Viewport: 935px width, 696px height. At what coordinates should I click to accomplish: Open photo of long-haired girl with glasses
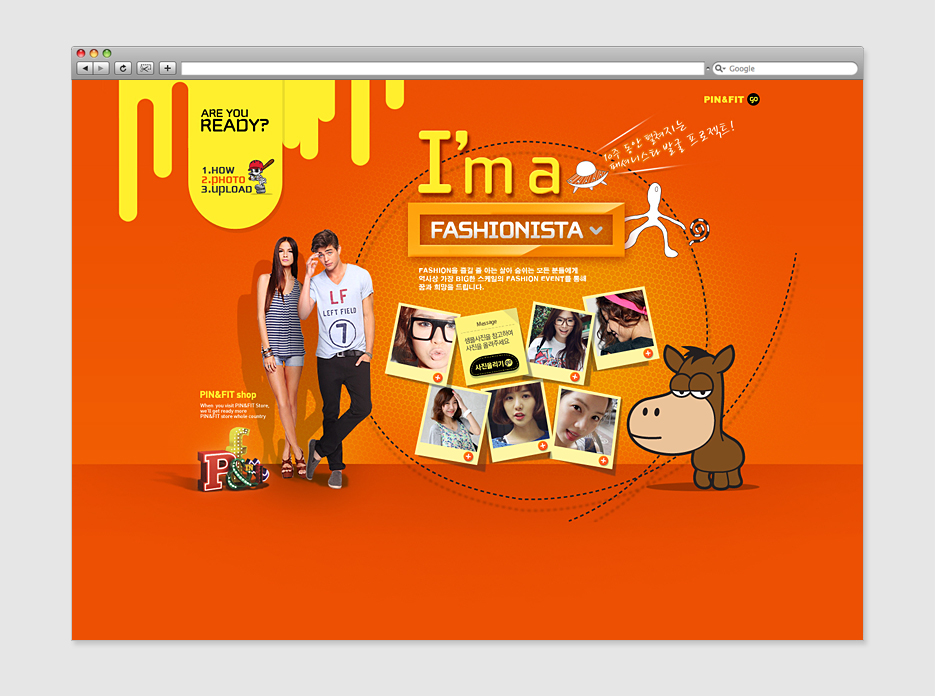point(559,337)
